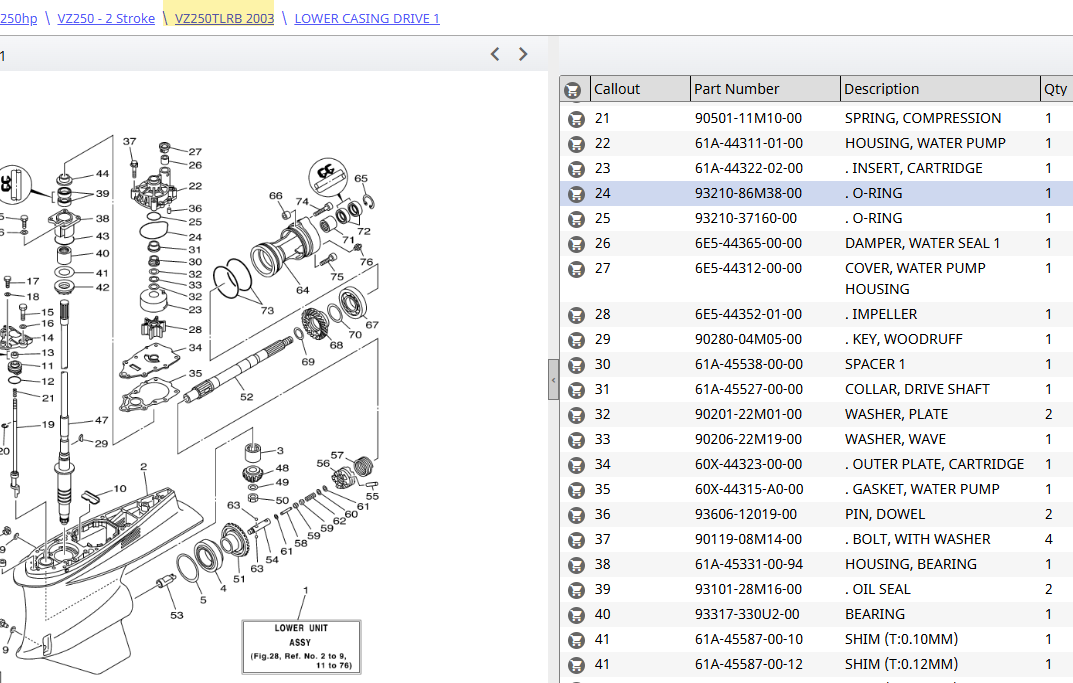
Task: Sort by Callout column header
Action: [x=640, y=89]
